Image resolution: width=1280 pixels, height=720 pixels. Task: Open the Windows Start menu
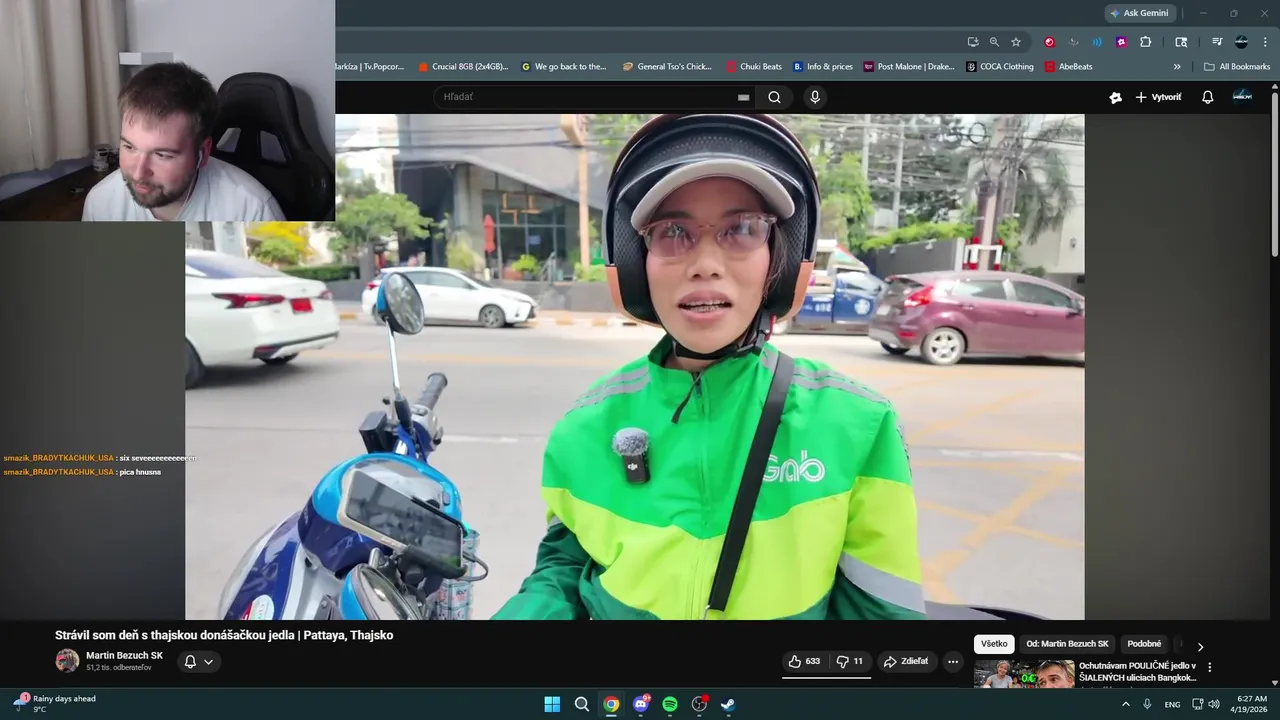click(x=552, y=704)
